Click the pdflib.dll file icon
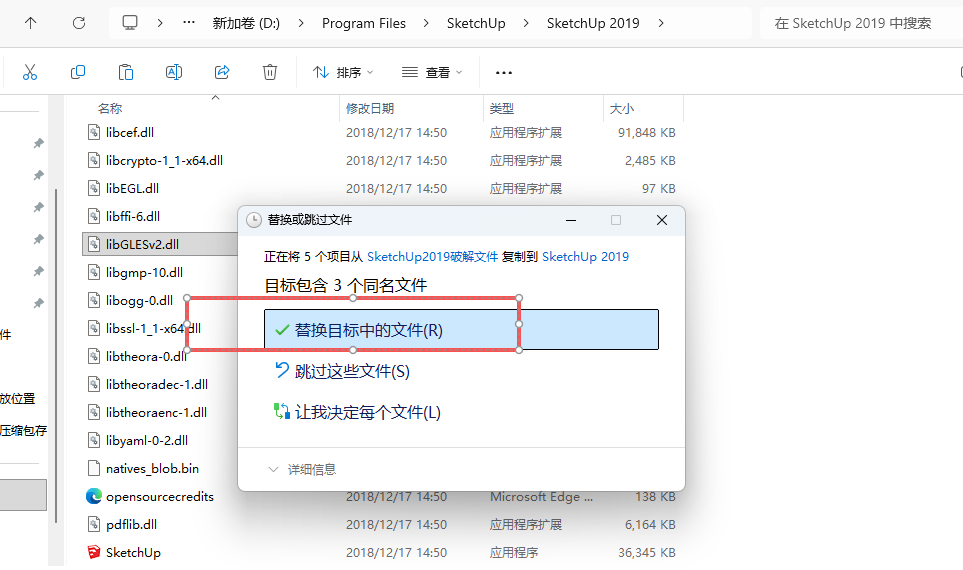The image size is (963, 570). tap(93, 525)
